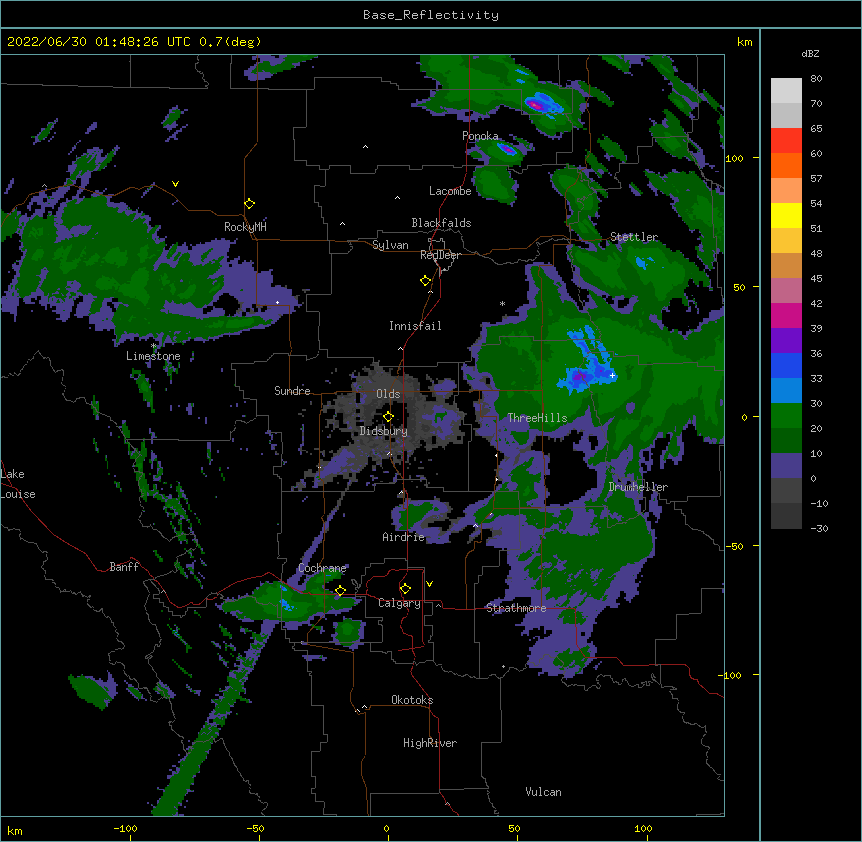Image resolution: width=862 pixels, height=842 pixels.
Task: Select the magenta 39-42 dBZ legend swatch
Action: [786, 316]
